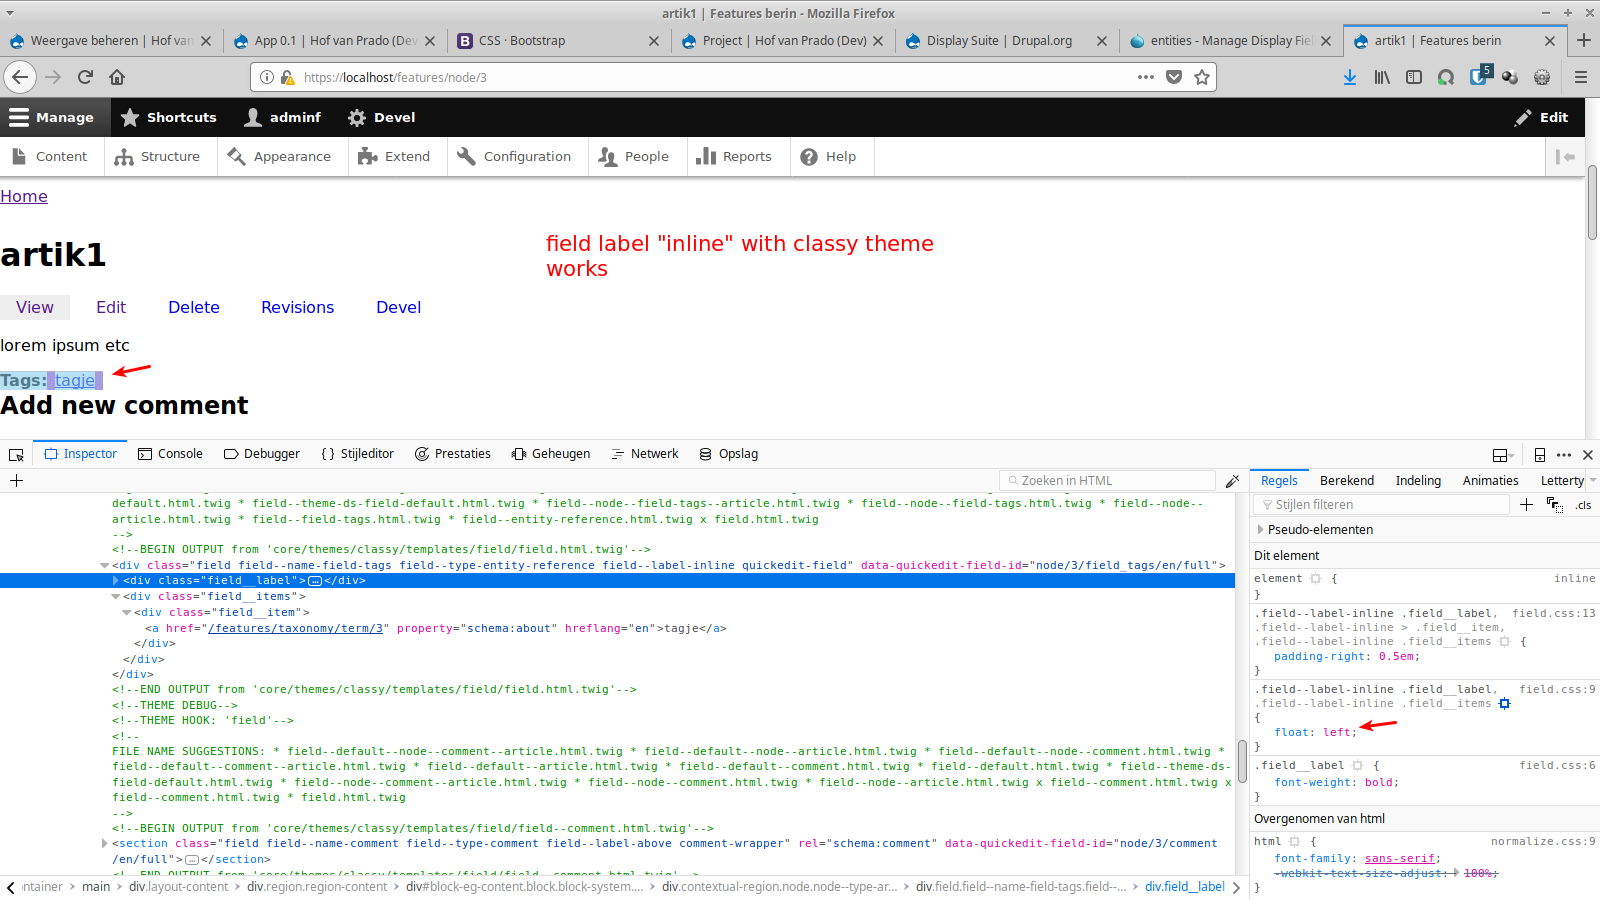Select the devtools dock position icon
Screen dimensions: 1600x900
point(1500,455)
